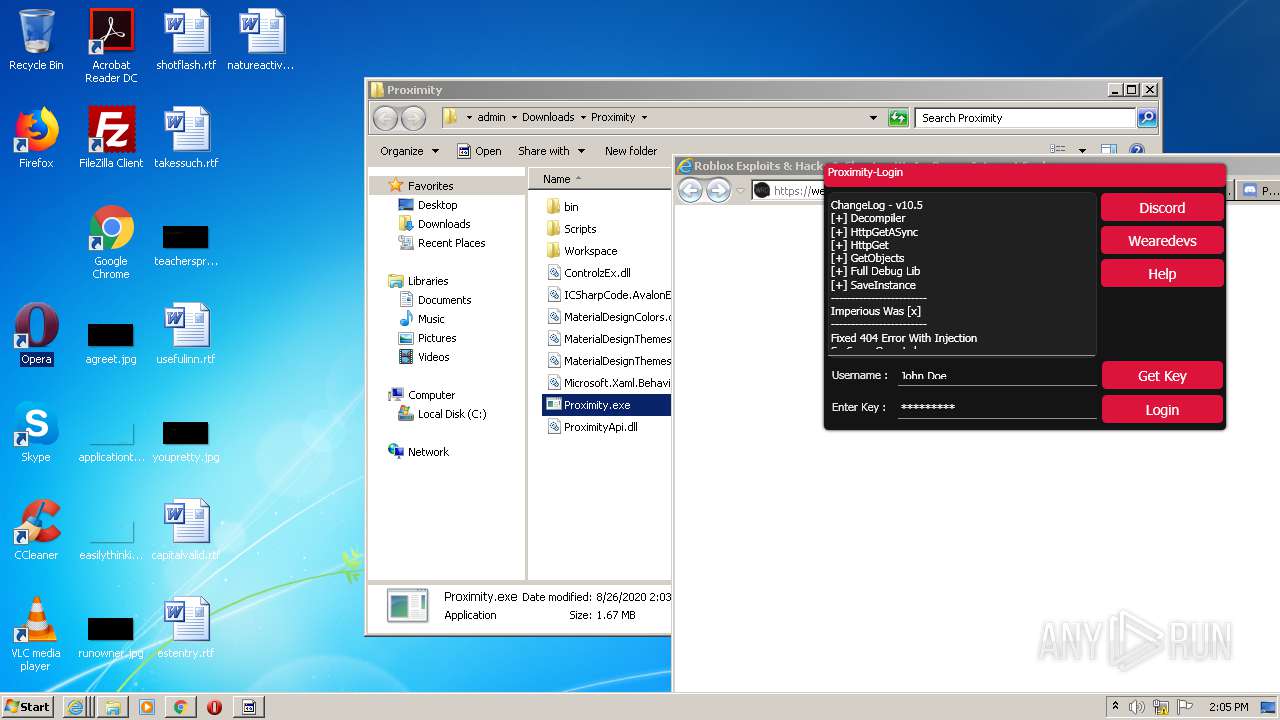Select runowner.jpg file on desktop
1280x720 pixels.
pos(111,635)
